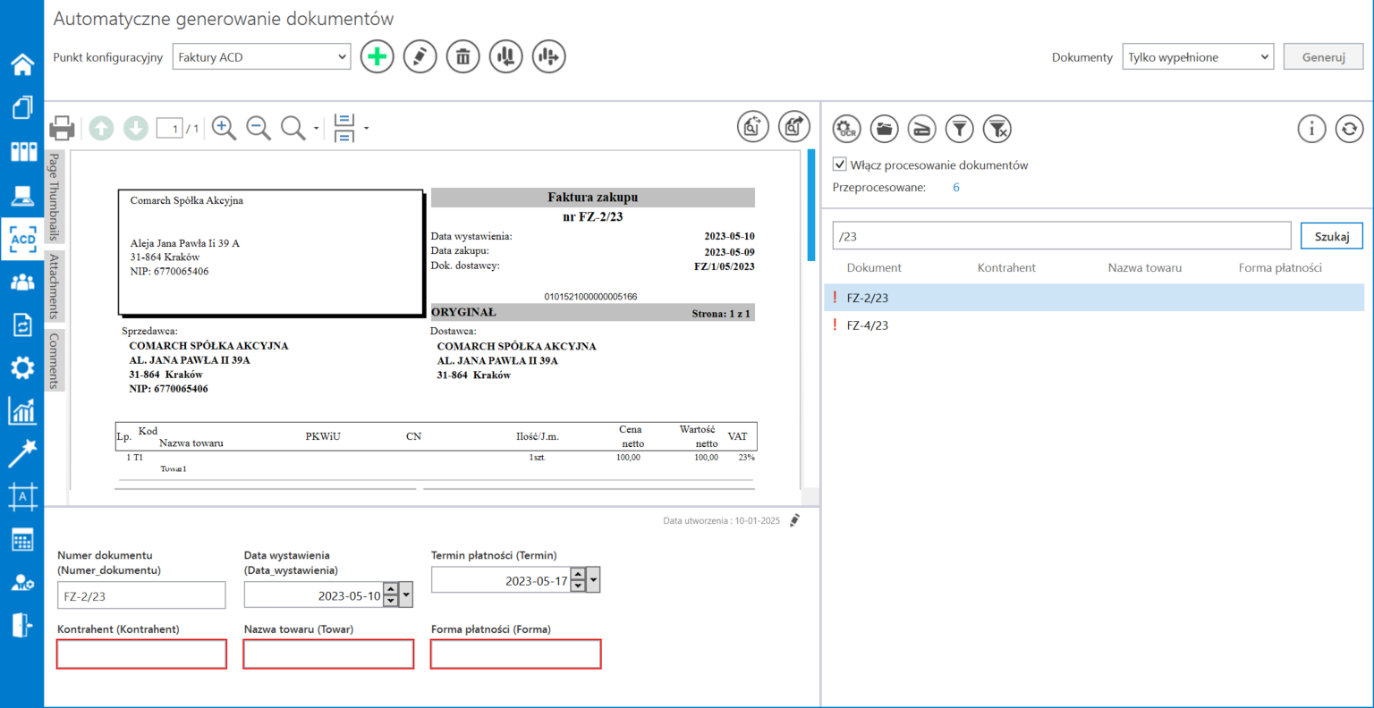Click the Kontrahent input field

click(x=141, y=654)
